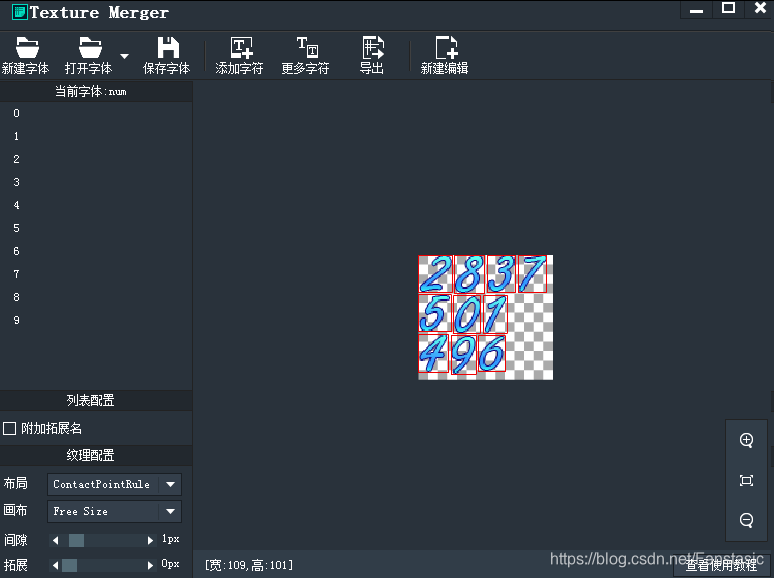774x578 pixels.
Task: Click the 间隙 gap slider handle
Action: (x=76, y=540)
